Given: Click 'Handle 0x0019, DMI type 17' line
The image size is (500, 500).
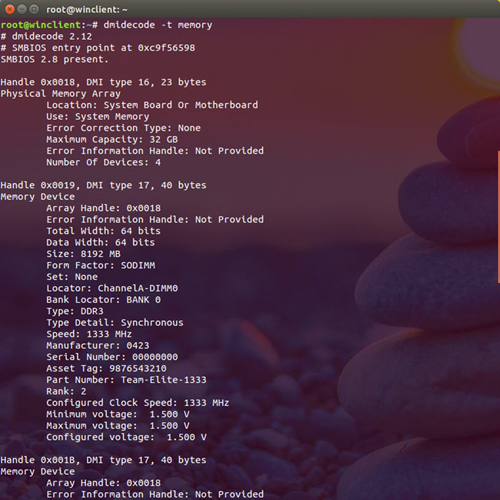Looking at the screenshot, I should click(x=103, y=185).
